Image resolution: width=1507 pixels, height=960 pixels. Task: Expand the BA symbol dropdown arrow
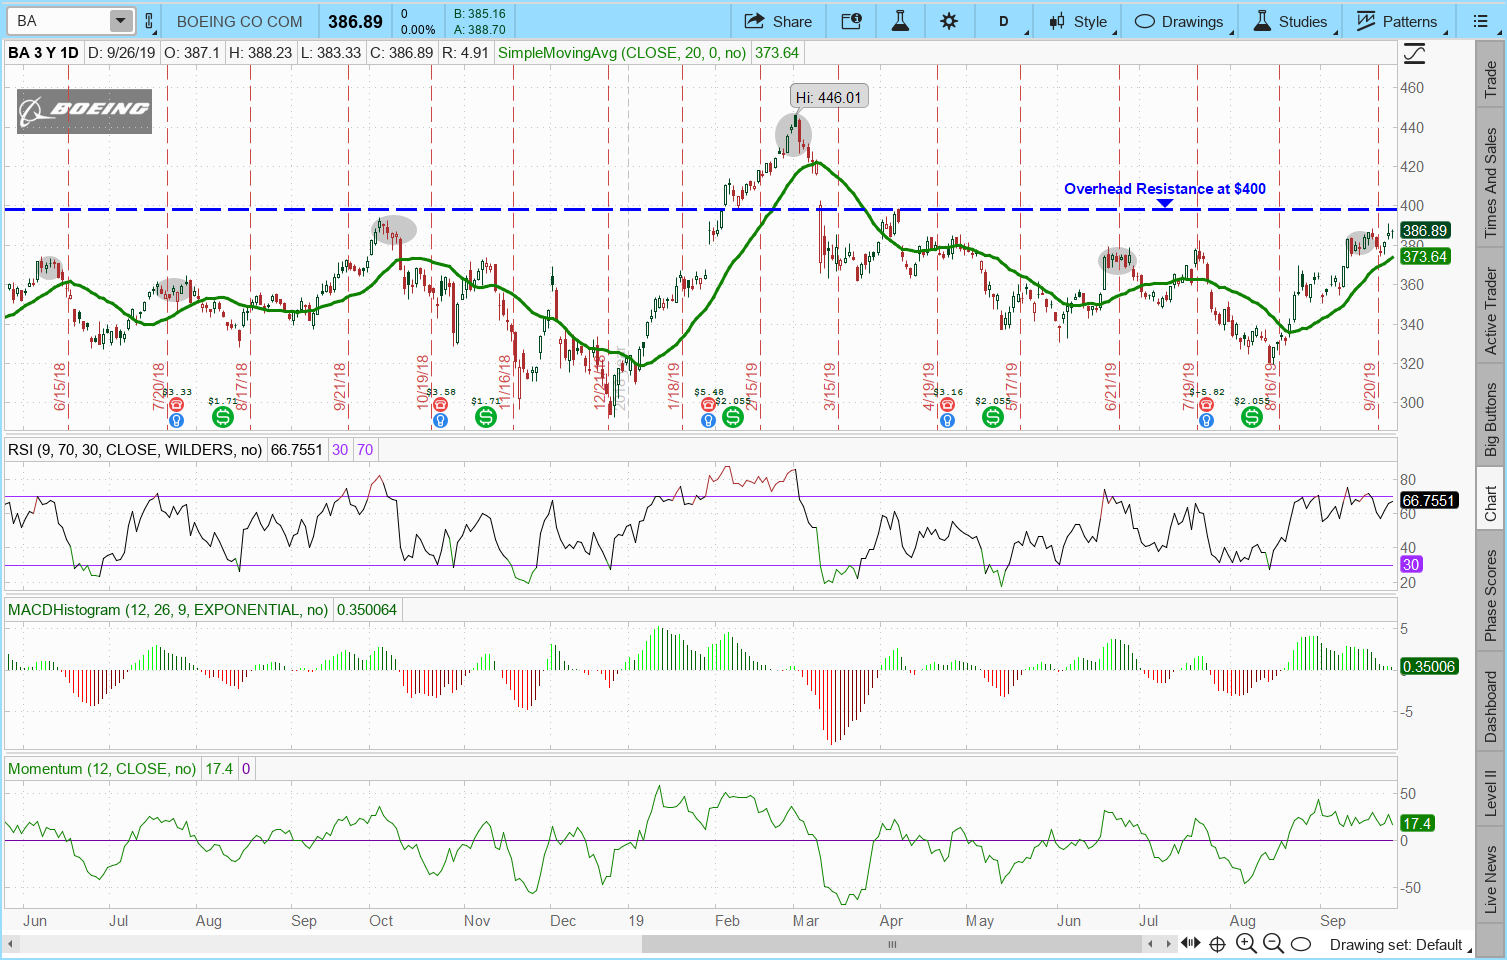click(120, 21)
